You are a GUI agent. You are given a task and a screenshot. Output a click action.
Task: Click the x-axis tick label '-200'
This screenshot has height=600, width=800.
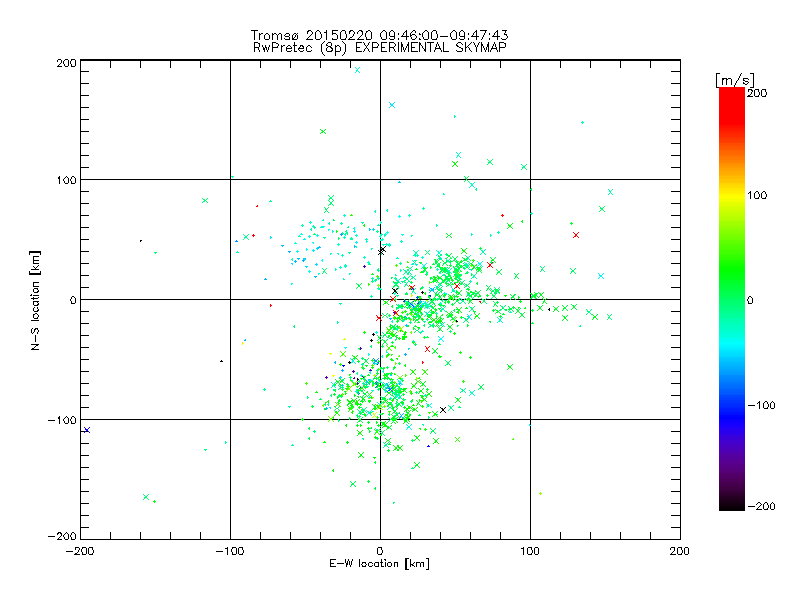point(80,551)
